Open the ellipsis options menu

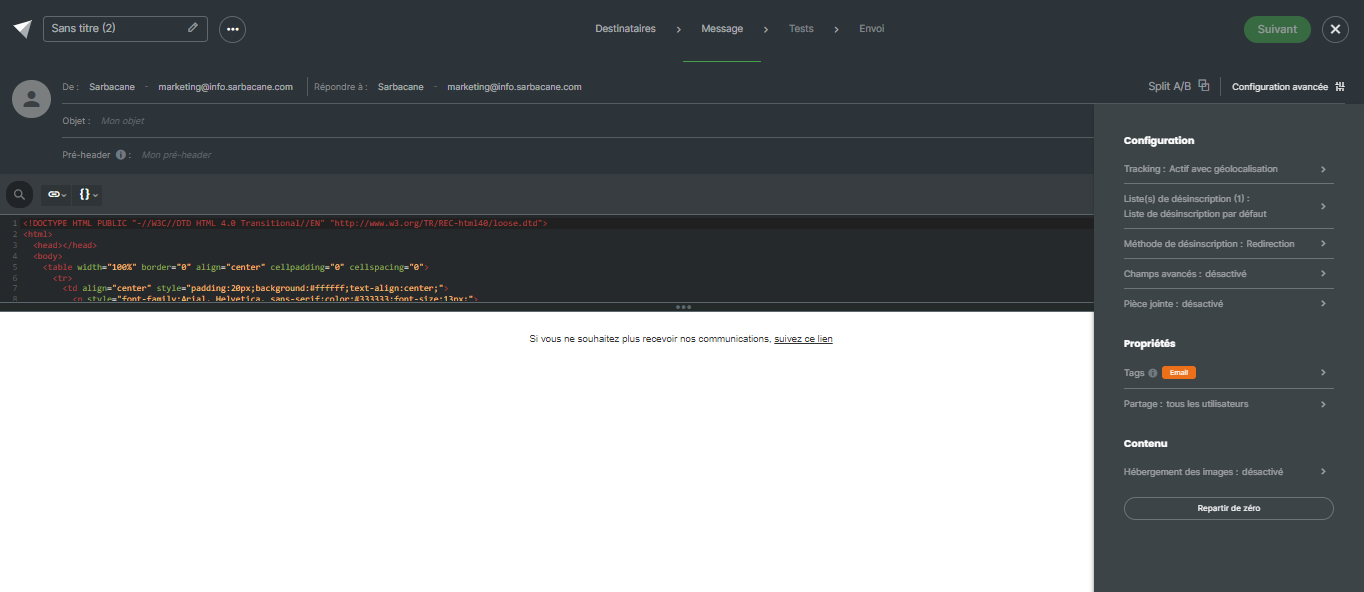point(232,29)
